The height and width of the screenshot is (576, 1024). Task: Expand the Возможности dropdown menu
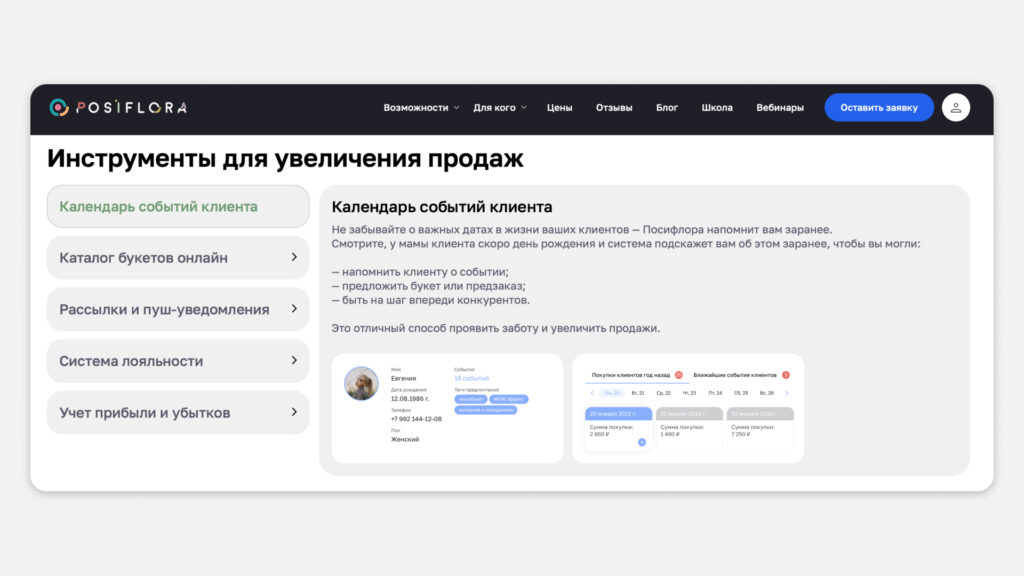tap(421, 108)
